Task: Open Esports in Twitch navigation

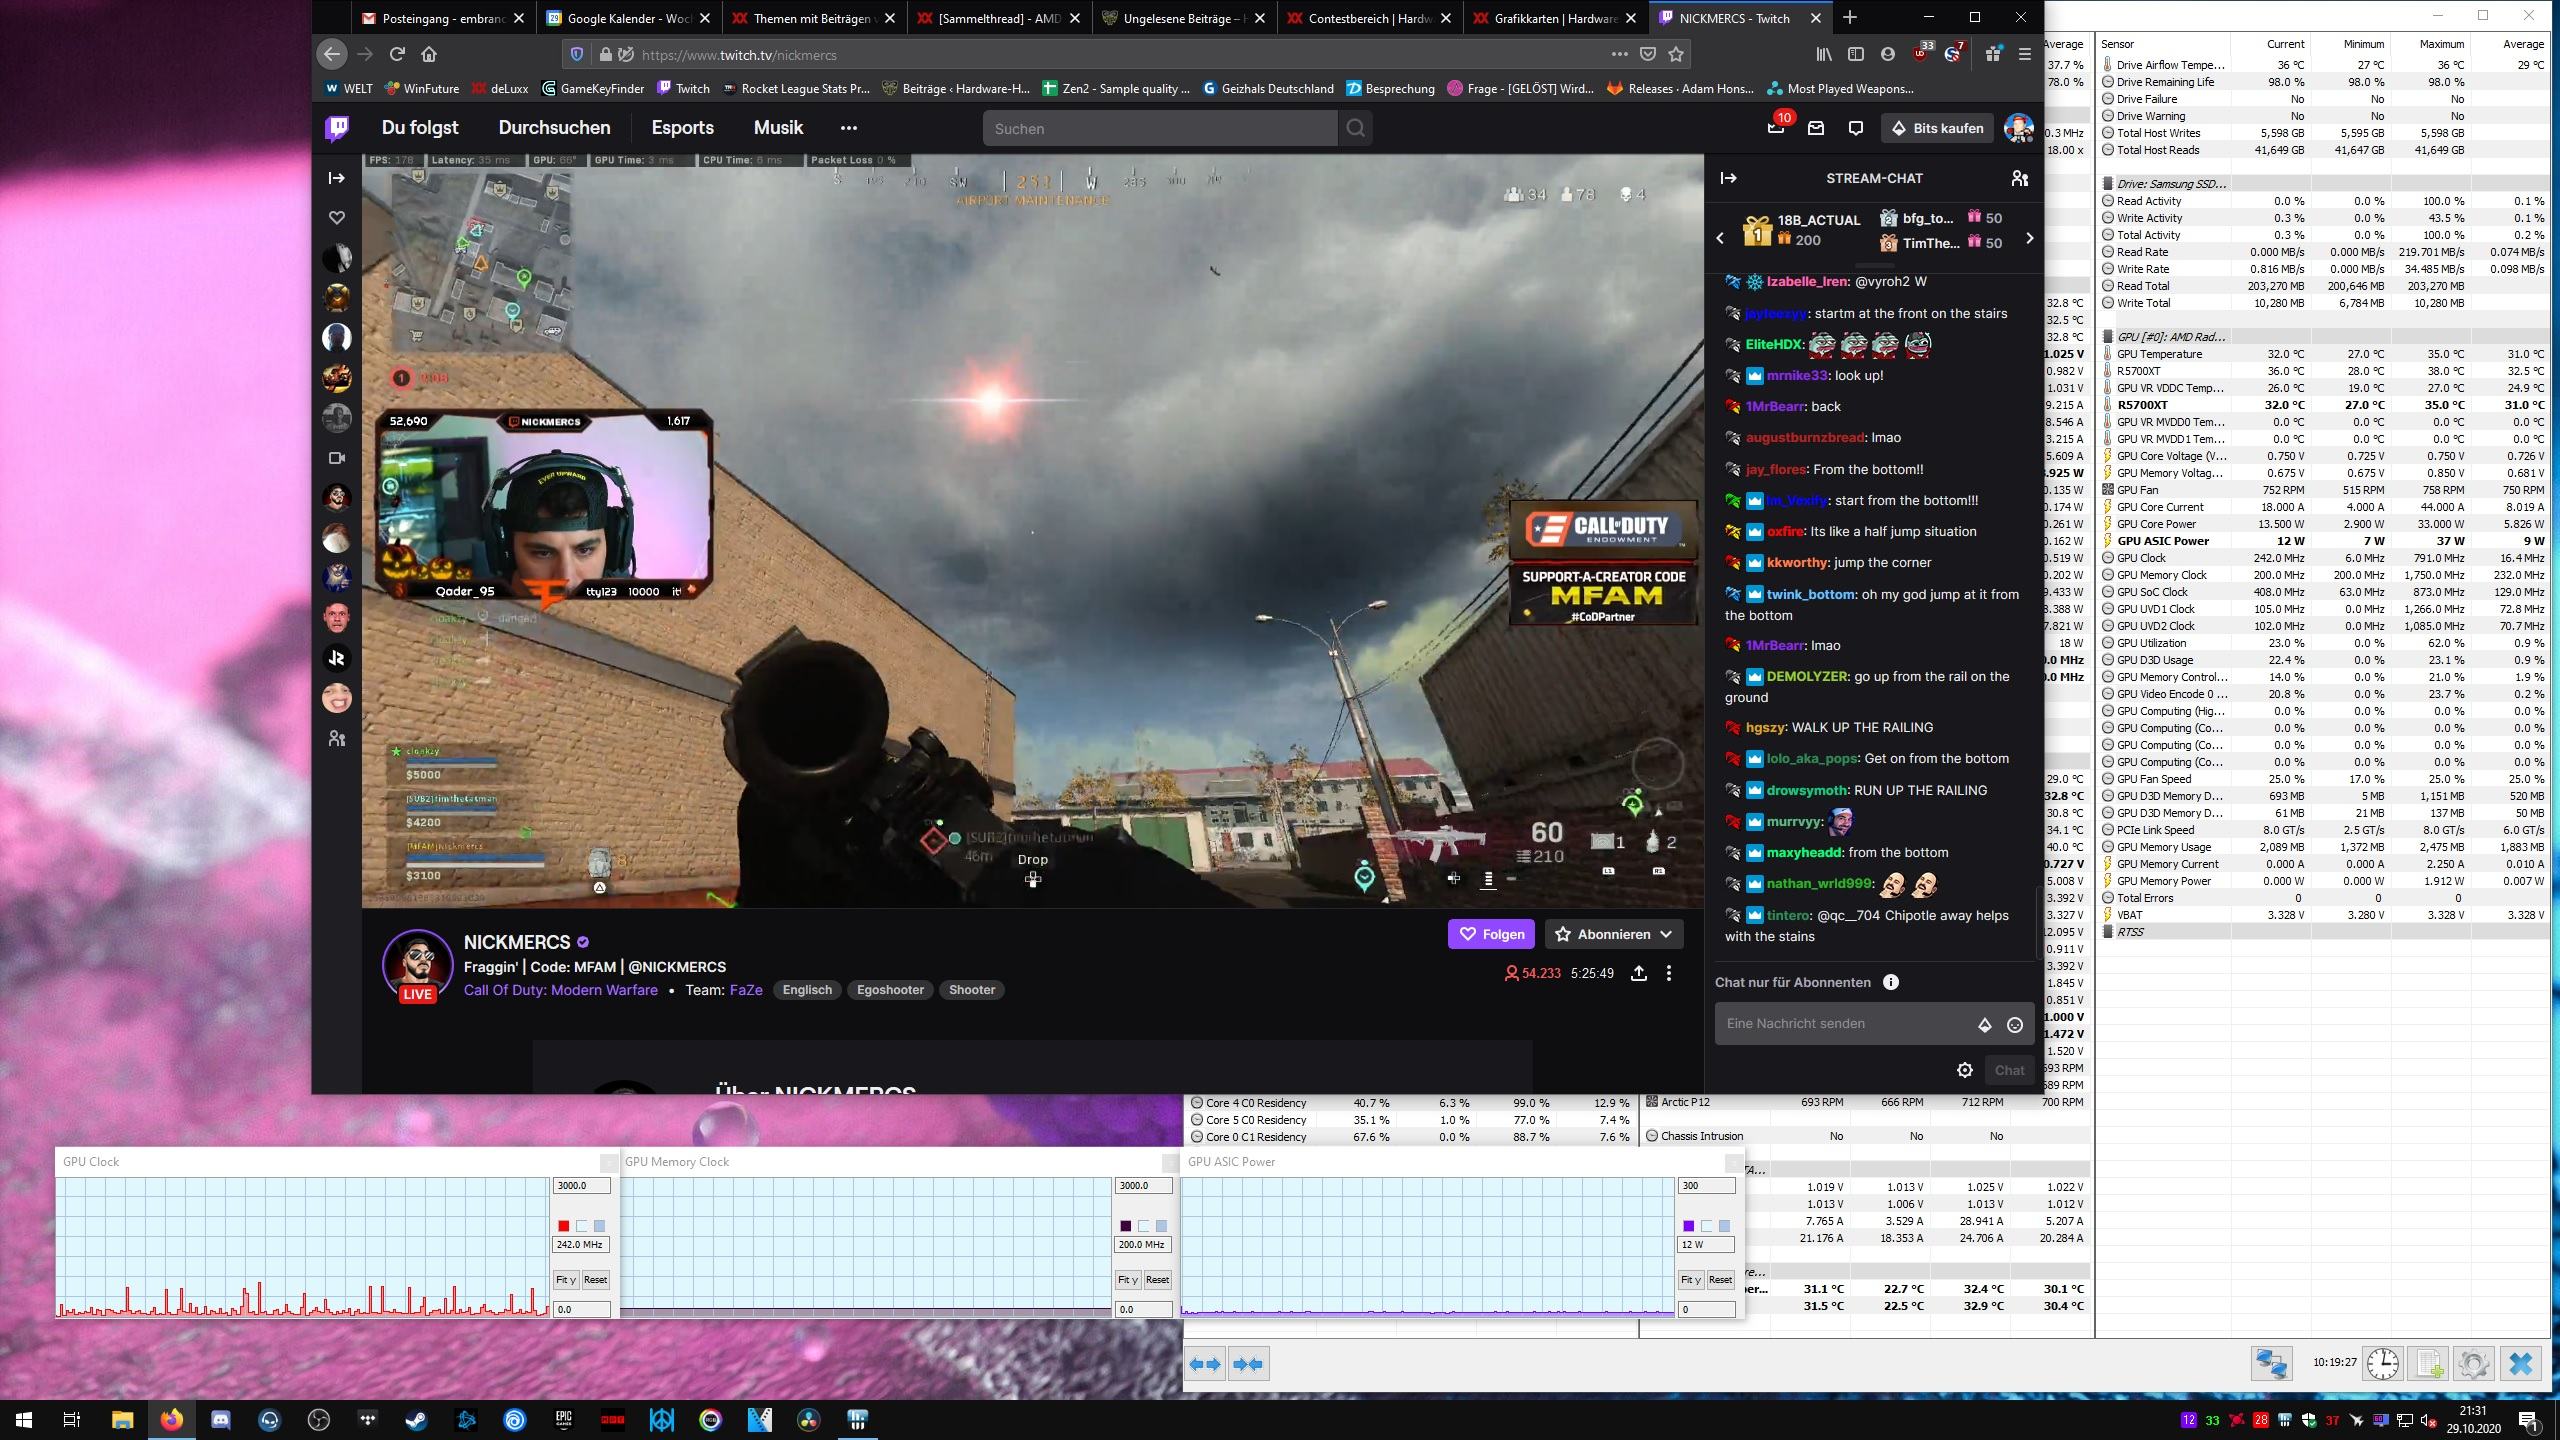Action: pos(683,128)
